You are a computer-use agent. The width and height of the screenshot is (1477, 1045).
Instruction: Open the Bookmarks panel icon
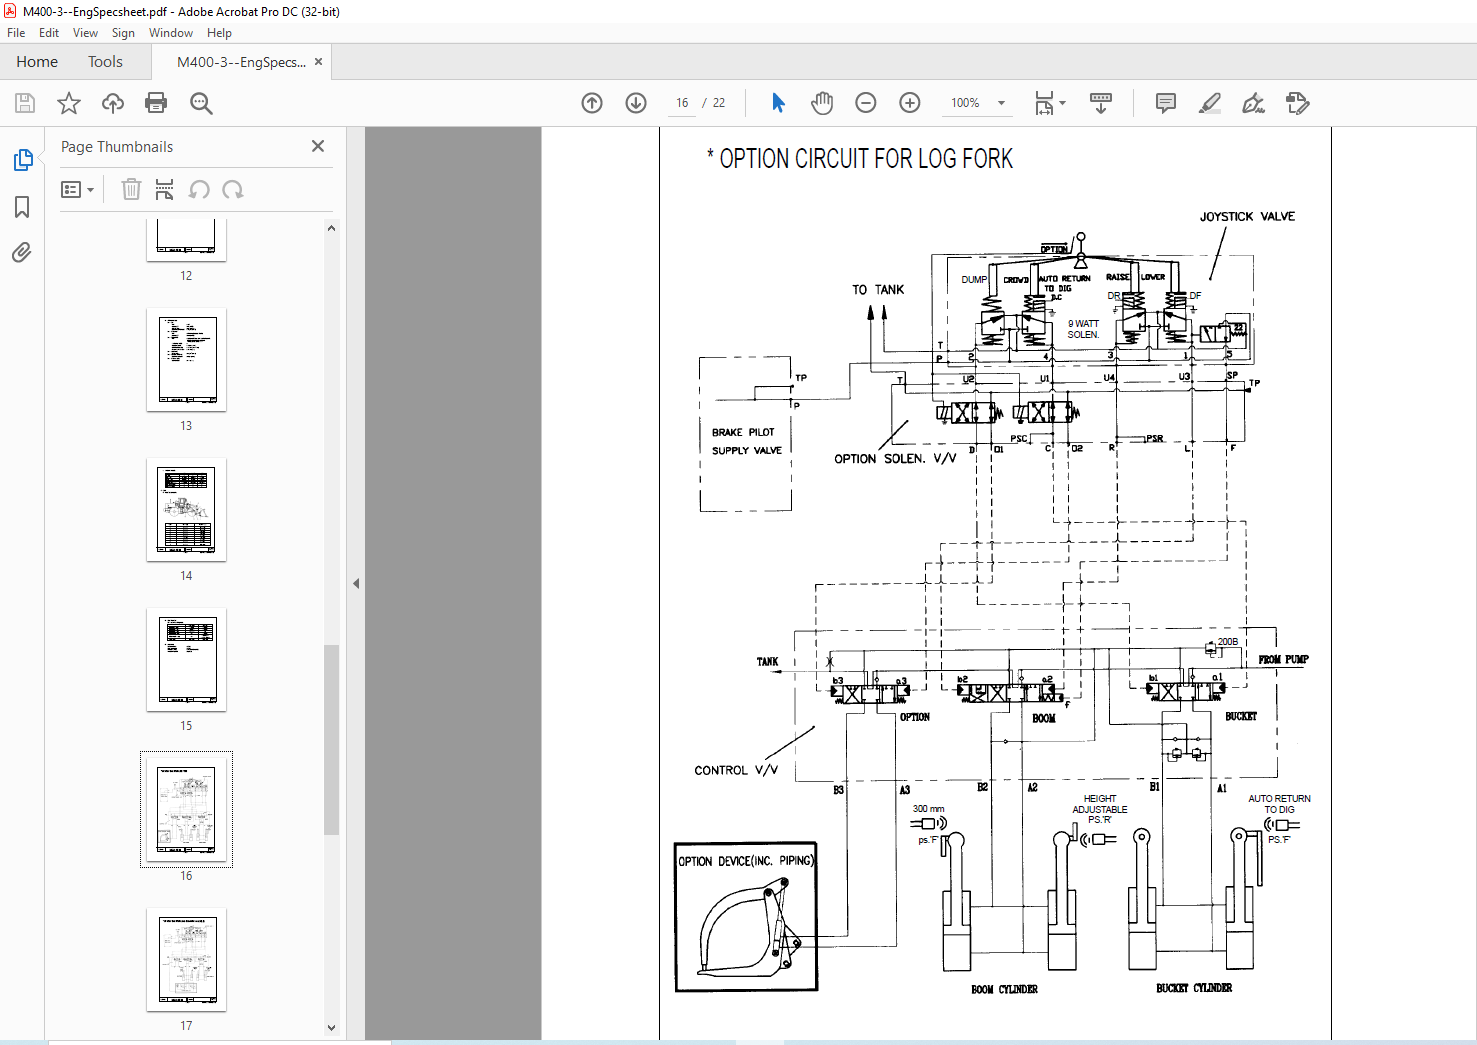click(x=22, y=207)
